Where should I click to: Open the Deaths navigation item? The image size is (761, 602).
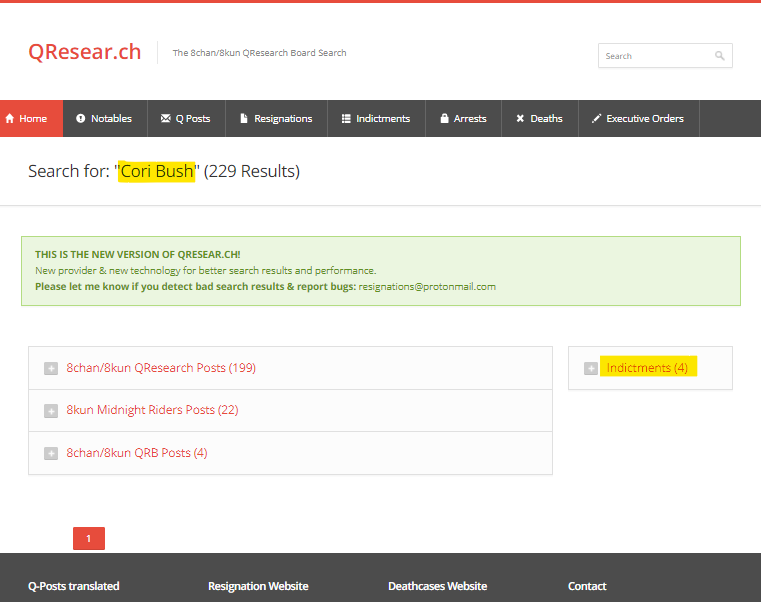point(540,118)
